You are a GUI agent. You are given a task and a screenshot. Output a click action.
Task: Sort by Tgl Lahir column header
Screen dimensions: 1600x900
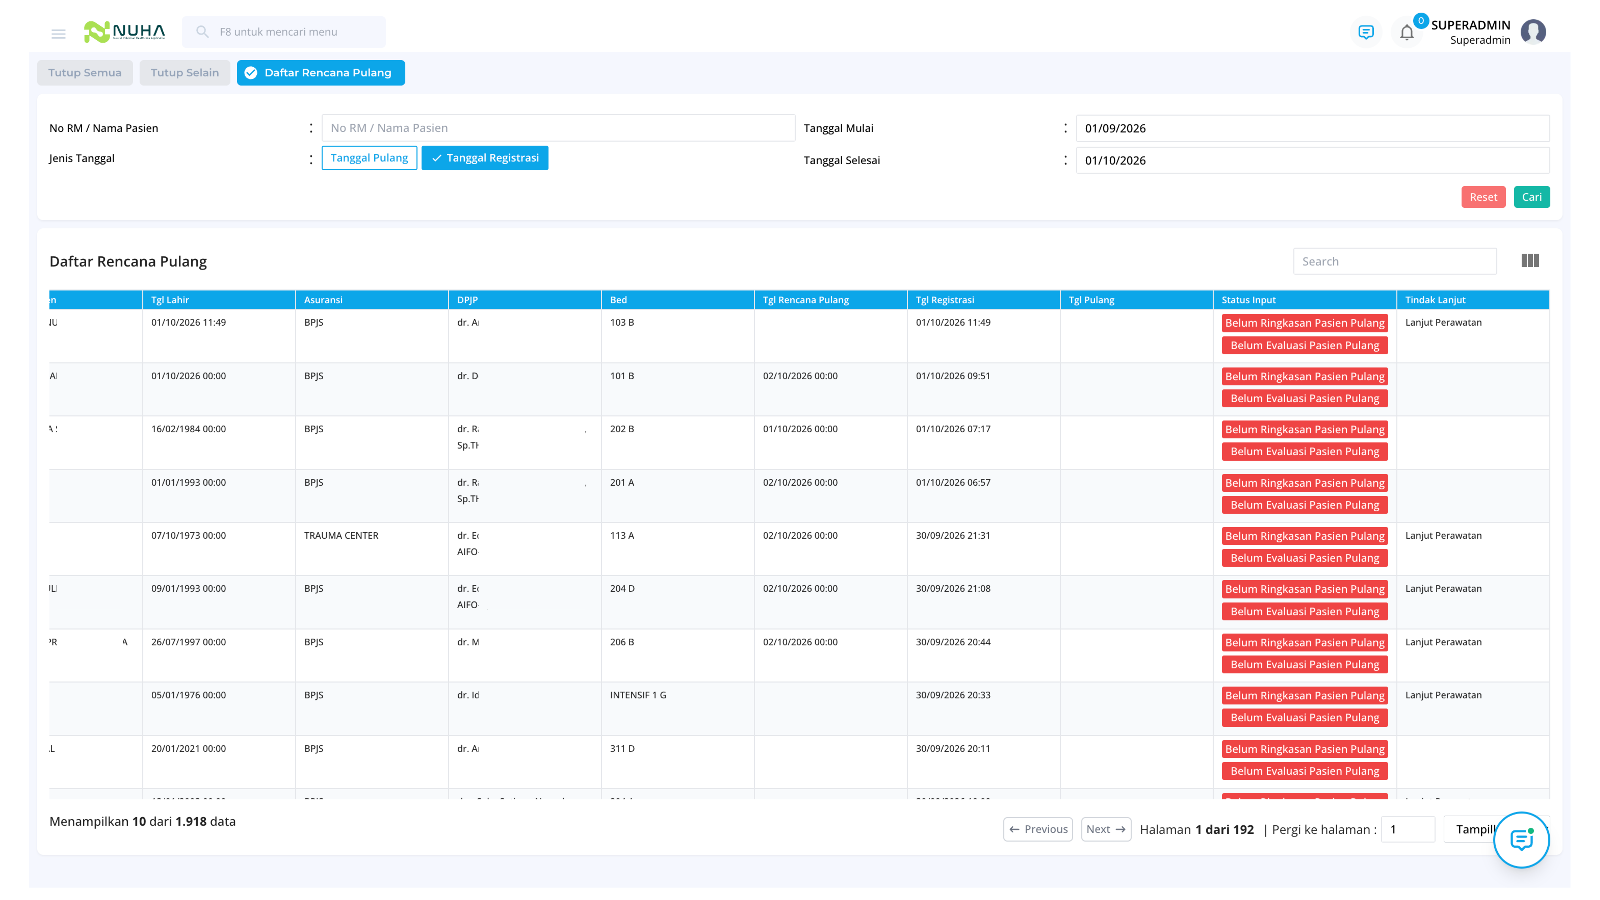pos(218,300)
